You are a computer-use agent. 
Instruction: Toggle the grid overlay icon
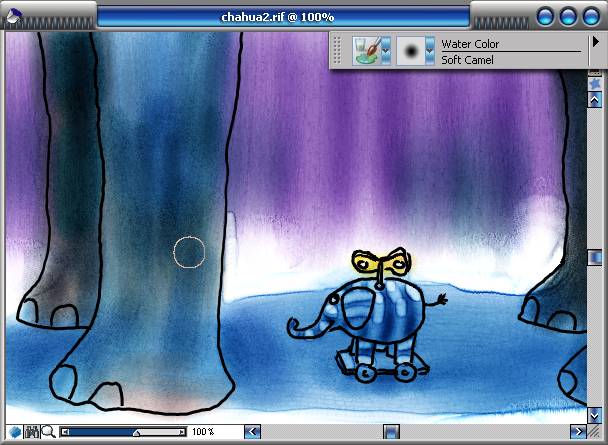click(32, 431)
